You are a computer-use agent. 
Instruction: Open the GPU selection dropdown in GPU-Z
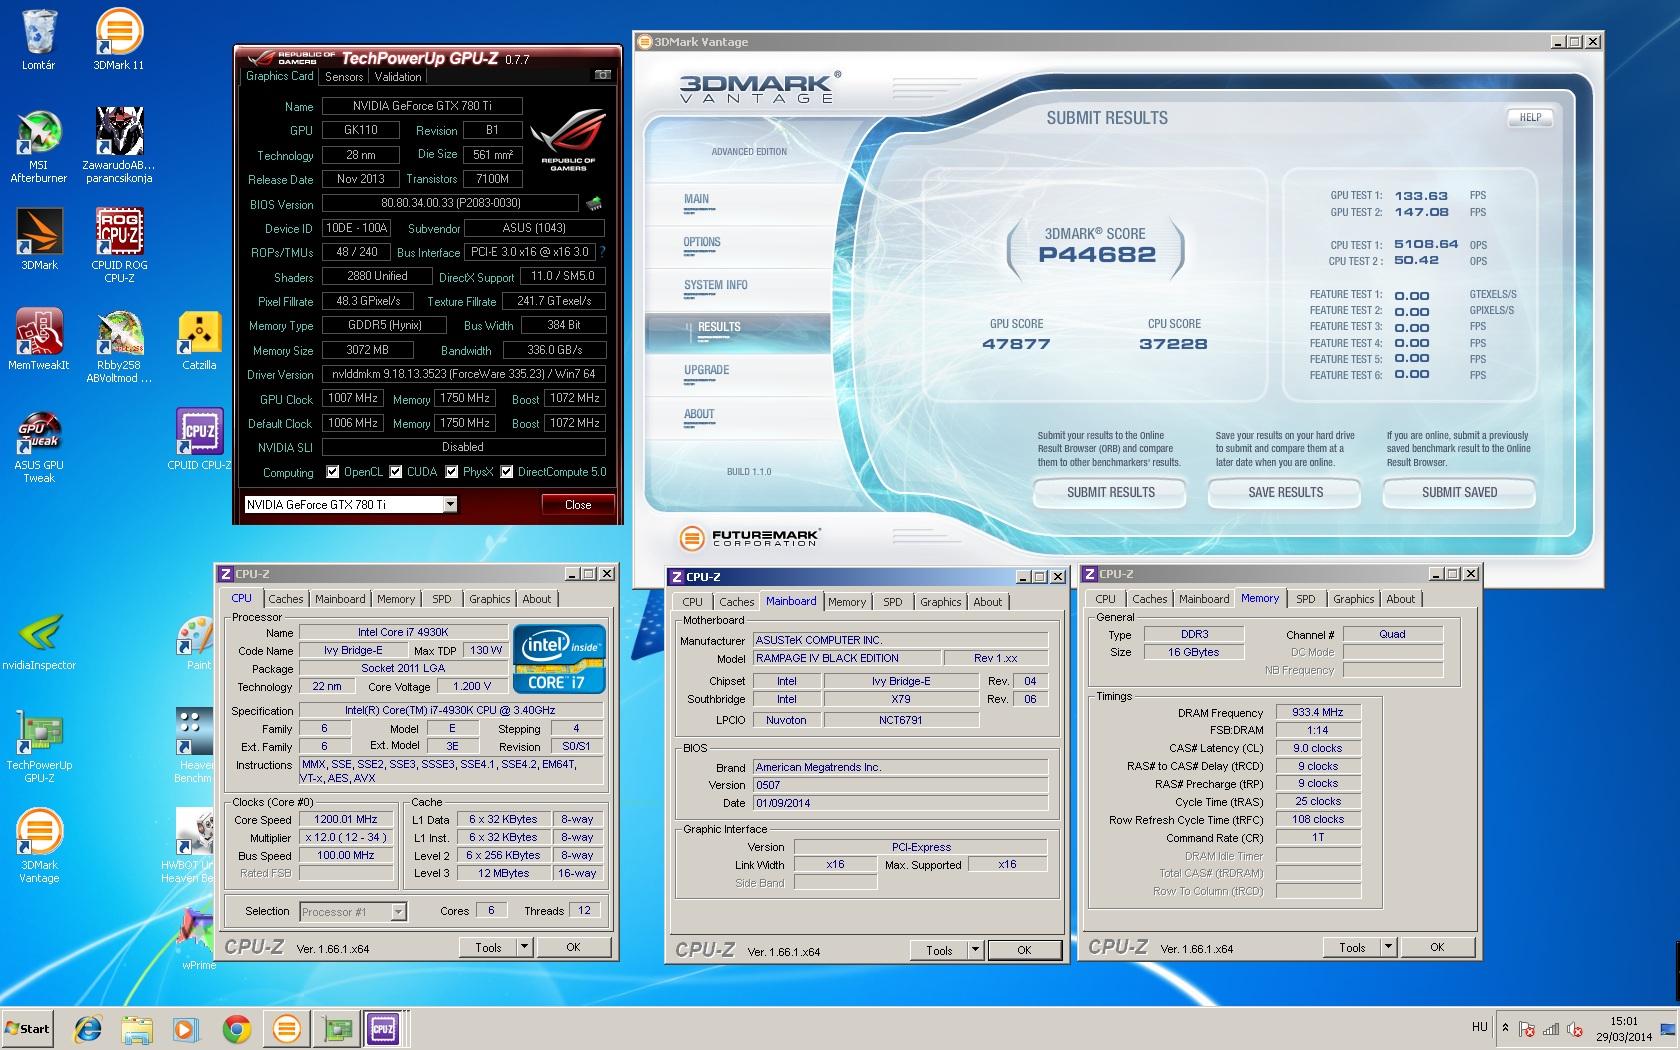click(450, 504)
